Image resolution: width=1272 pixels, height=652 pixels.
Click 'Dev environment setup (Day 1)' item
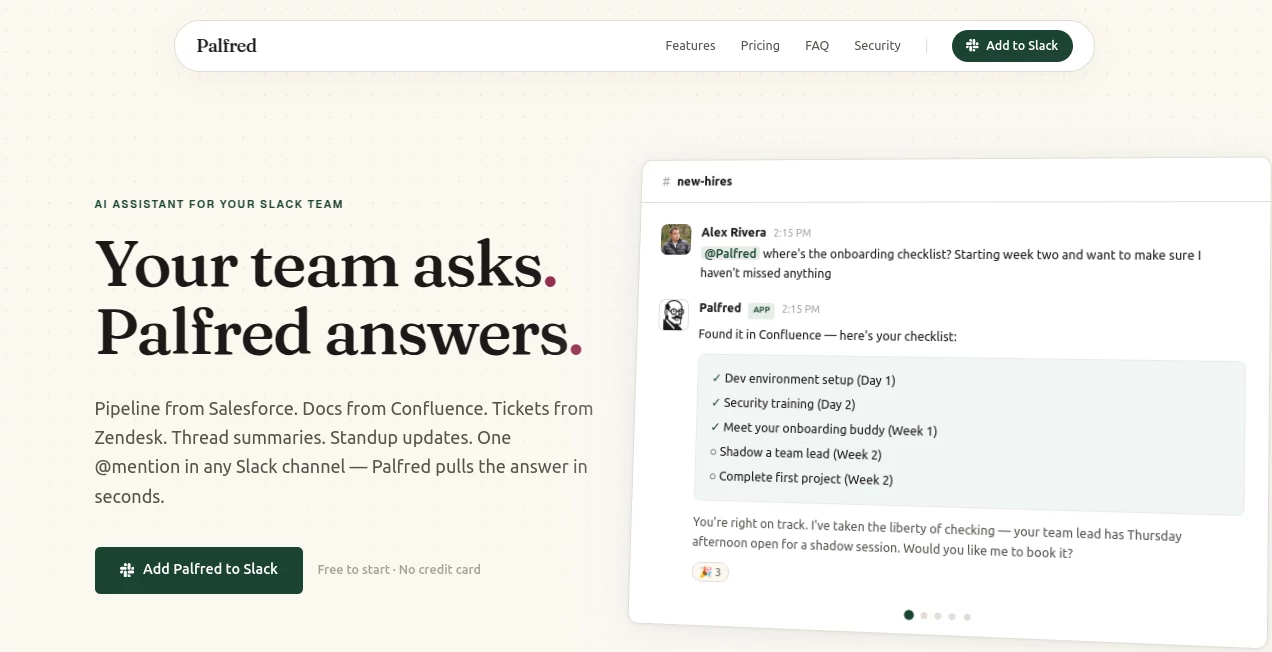[804, 380]
